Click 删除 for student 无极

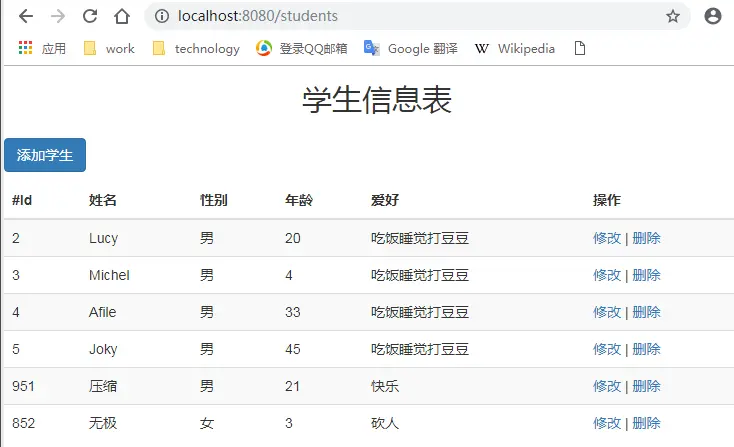click(646, 423)
